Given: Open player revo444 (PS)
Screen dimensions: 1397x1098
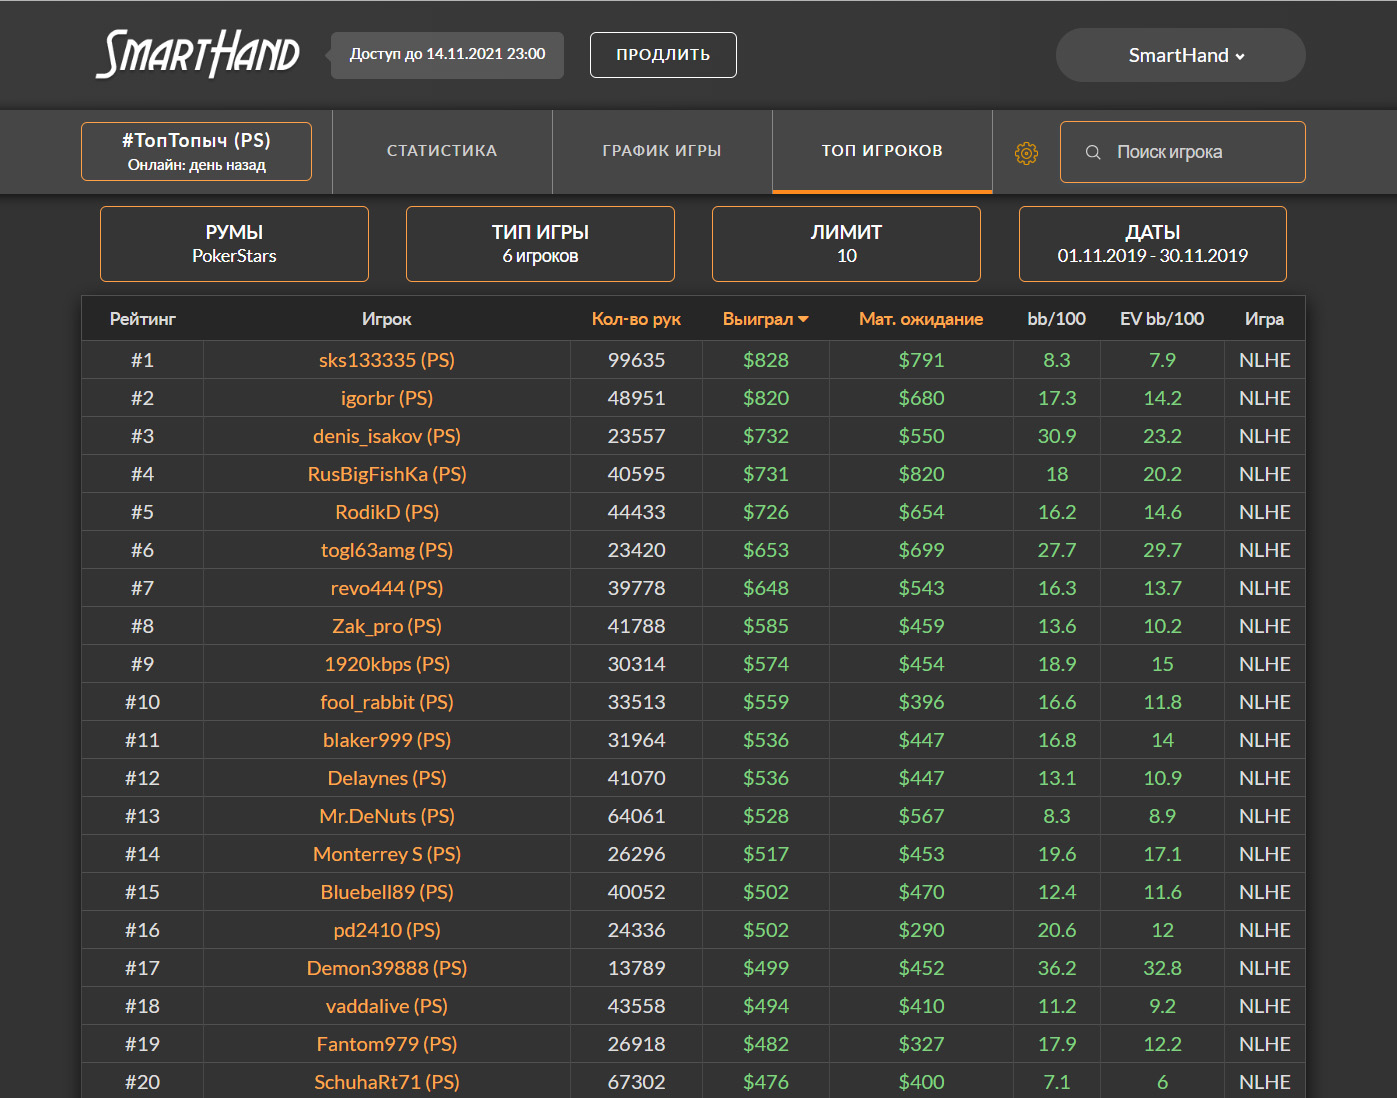Looking at the screenshot, I should [387, 588].
